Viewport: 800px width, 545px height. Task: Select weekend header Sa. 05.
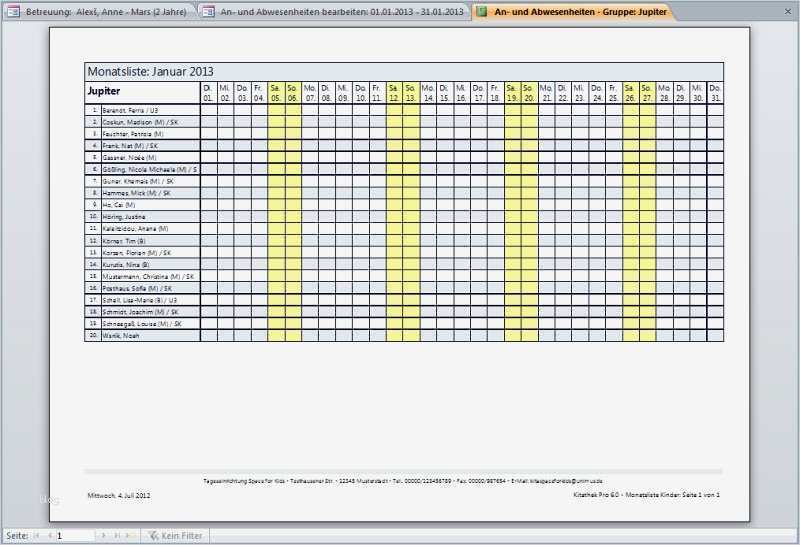tap(276, 93)
